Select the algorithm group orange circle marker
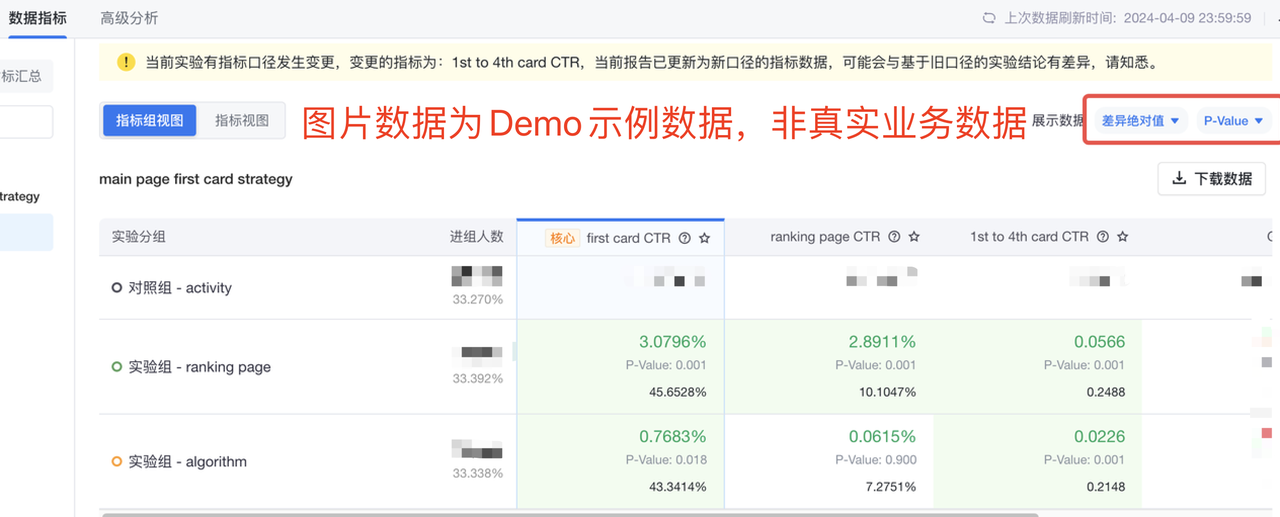 [117, 462]
